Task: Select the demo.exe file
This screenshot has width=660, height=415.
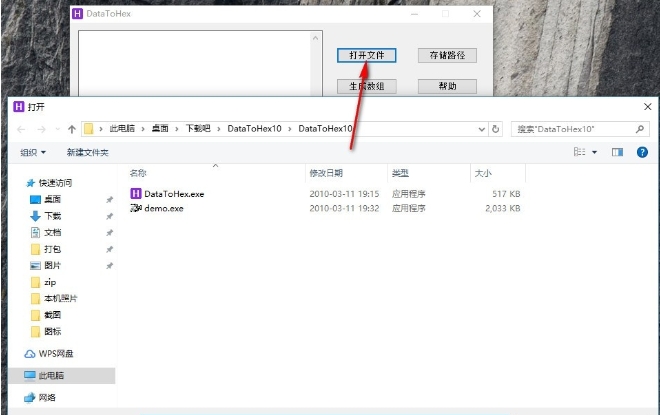Action: [164, 208]
